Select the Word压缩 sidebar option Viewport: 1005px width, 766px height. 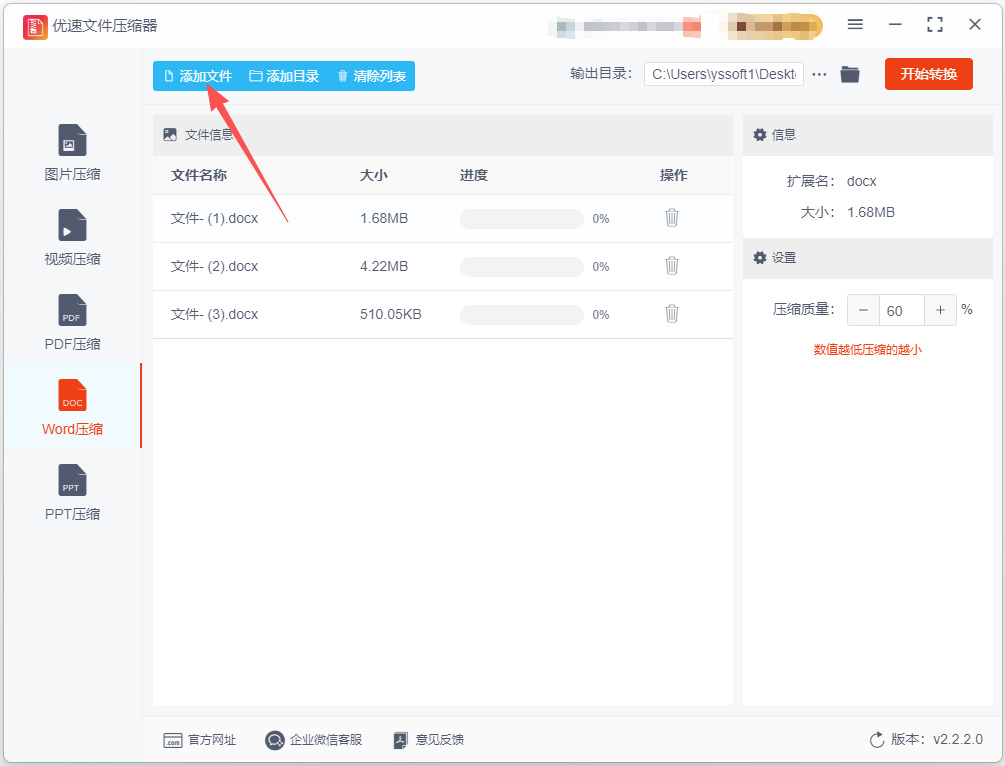coord(72,408)
